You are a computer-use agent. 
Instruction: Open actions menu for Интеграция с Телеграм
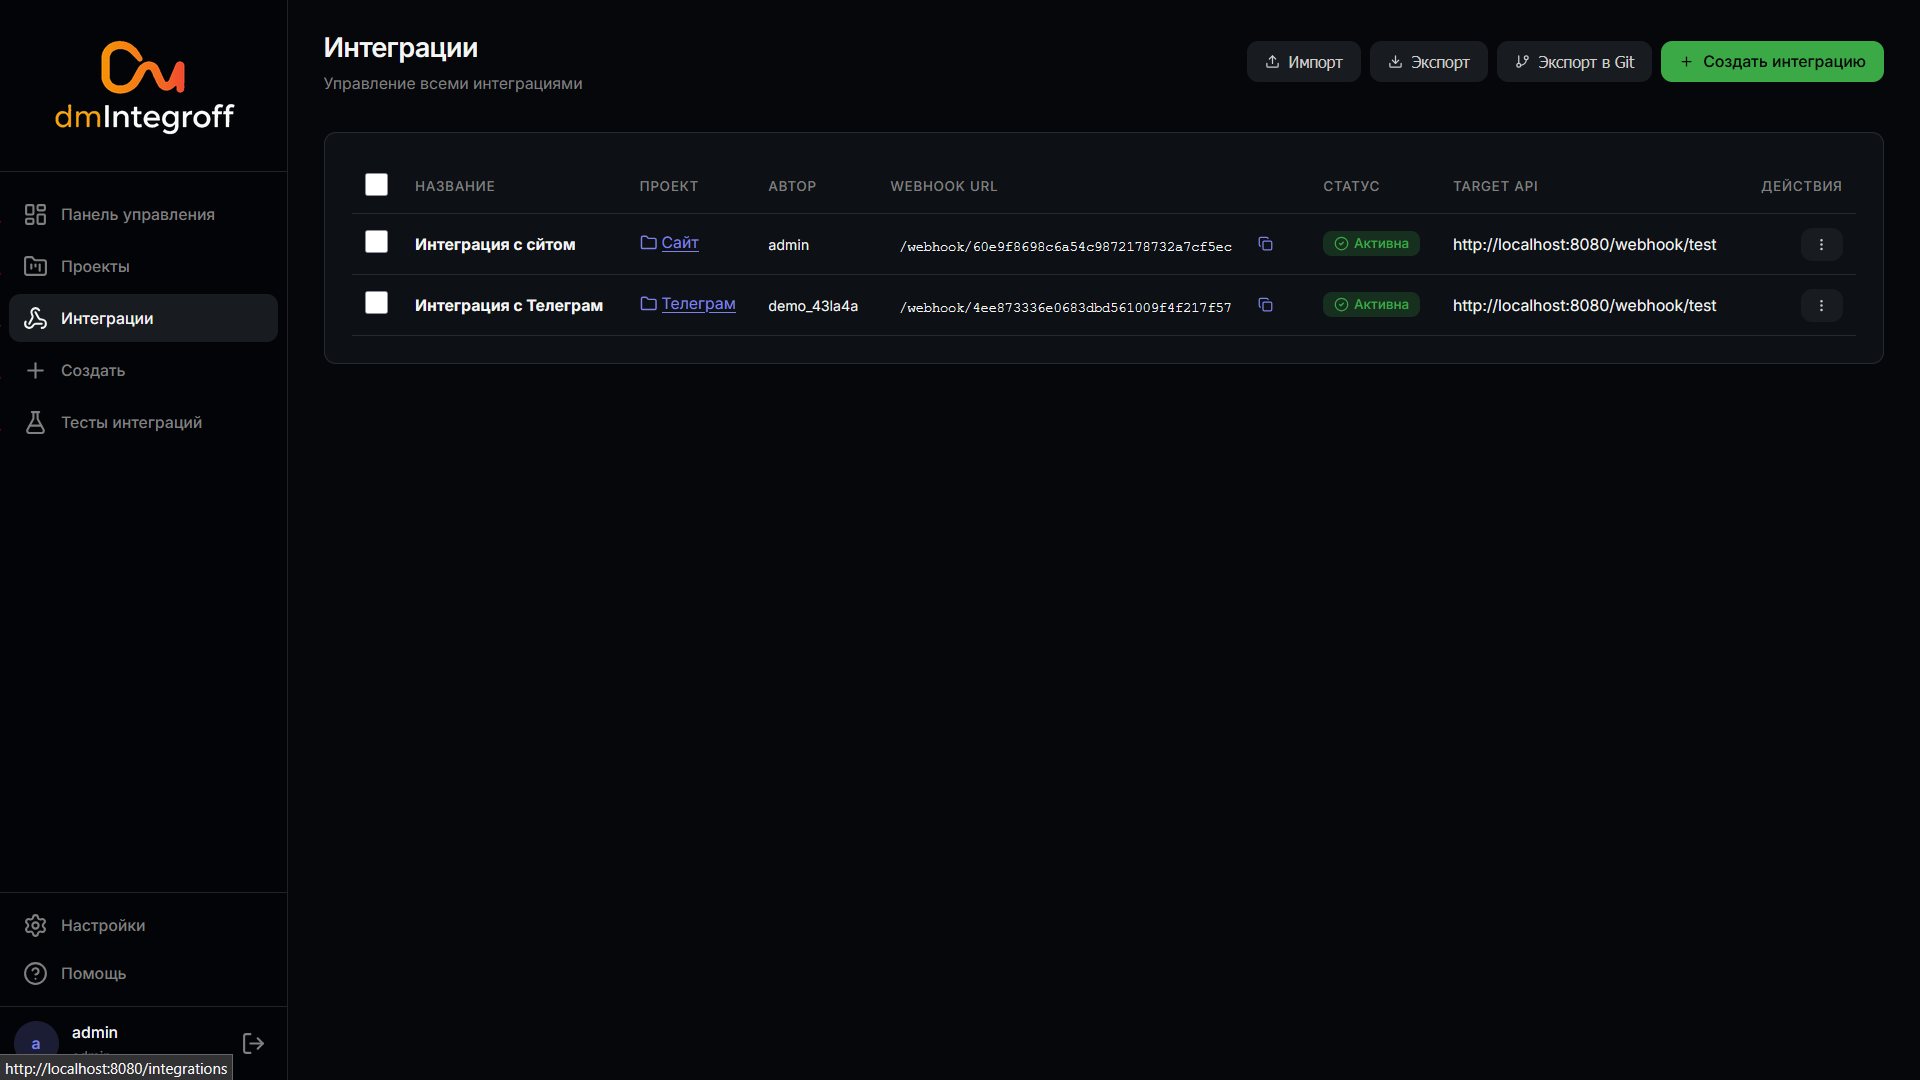coord(1821,305)
